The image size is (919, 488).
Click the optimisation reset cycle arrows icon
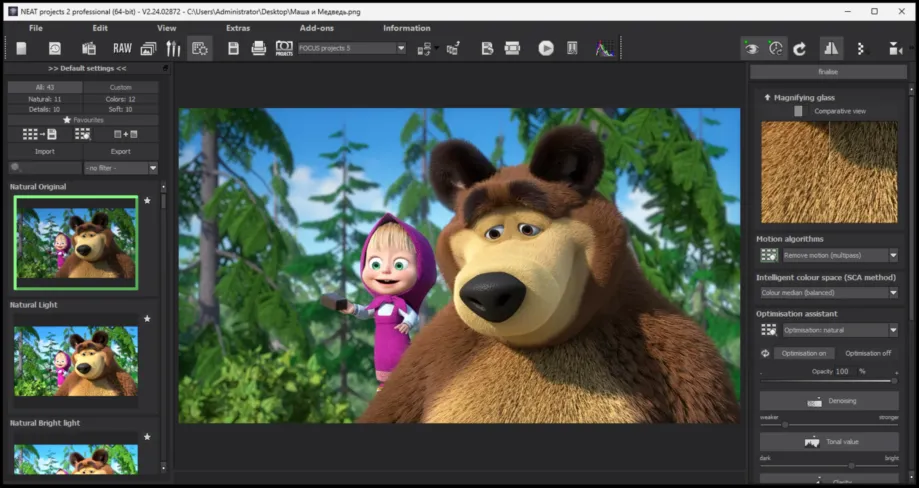[x=765, y=353]
